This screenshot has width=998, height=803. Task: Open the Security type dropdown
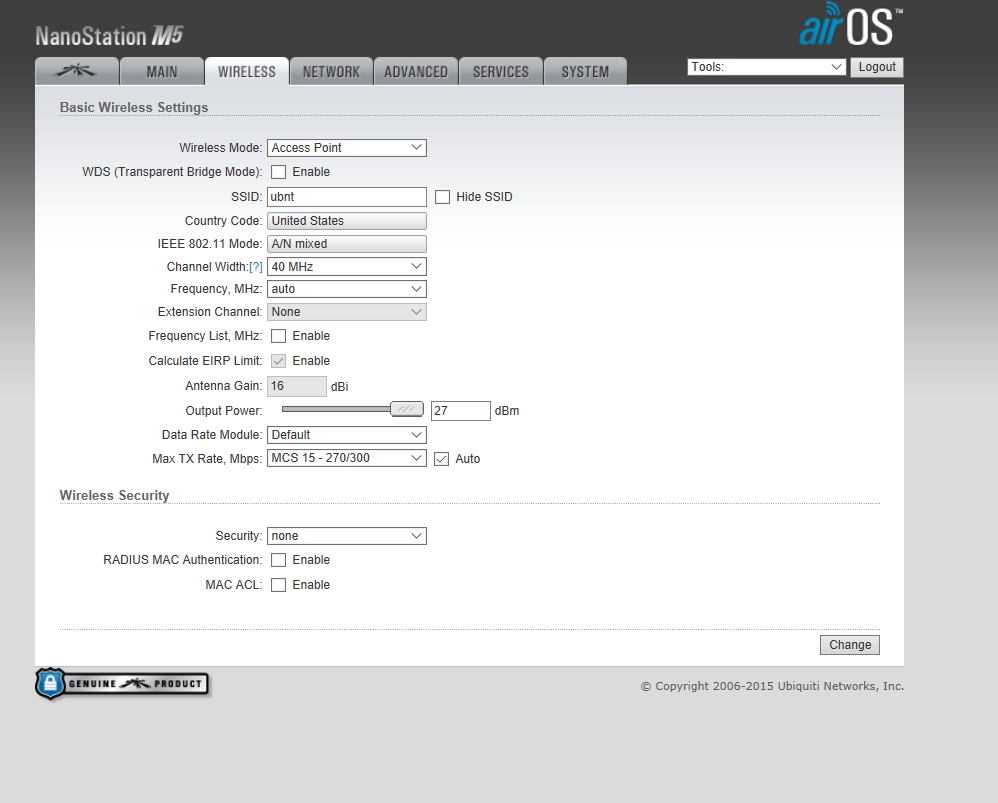(346, 536)
